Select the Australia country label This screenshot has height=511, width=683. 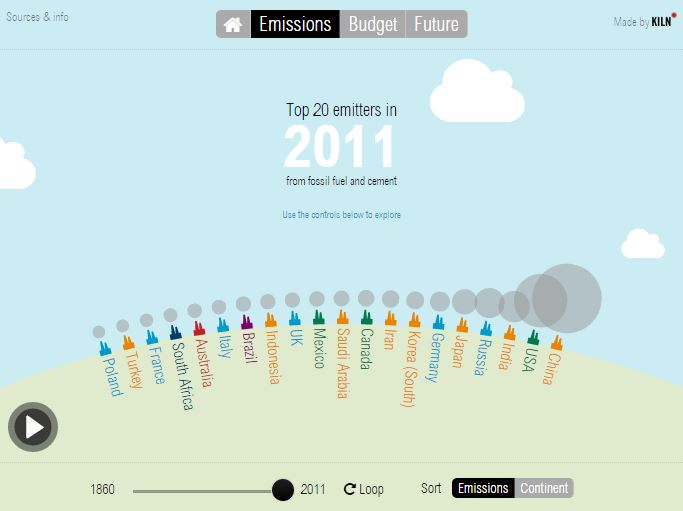[x=204, y=363]
